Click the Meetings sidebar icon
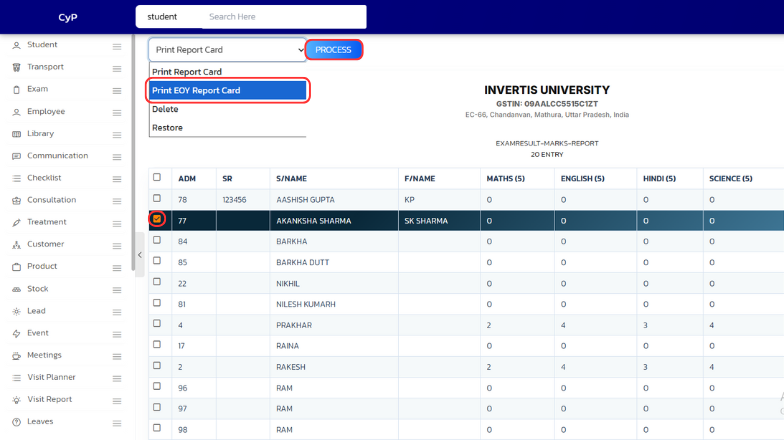The image size is (784, 440). (x=16, y=355)
